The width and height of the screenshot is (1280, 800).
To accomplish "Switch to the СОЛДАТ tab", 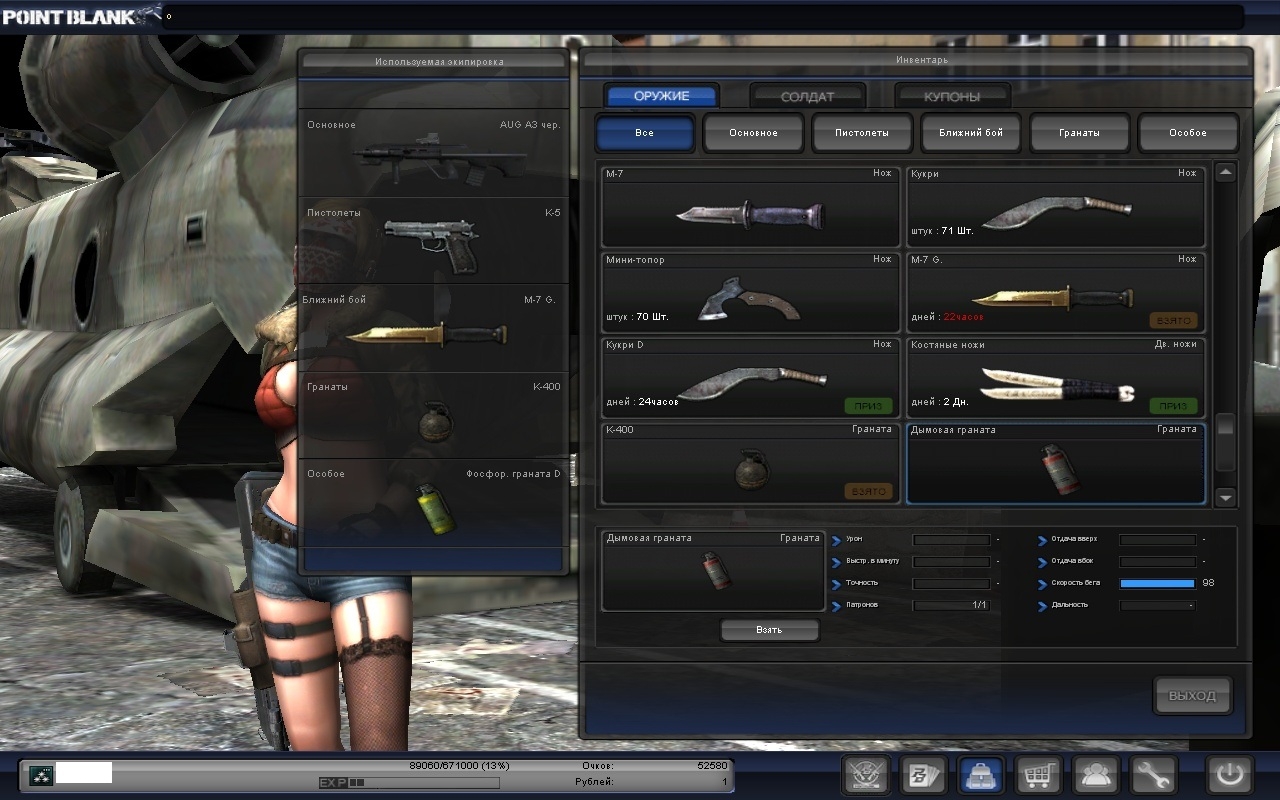I will 807,97.
